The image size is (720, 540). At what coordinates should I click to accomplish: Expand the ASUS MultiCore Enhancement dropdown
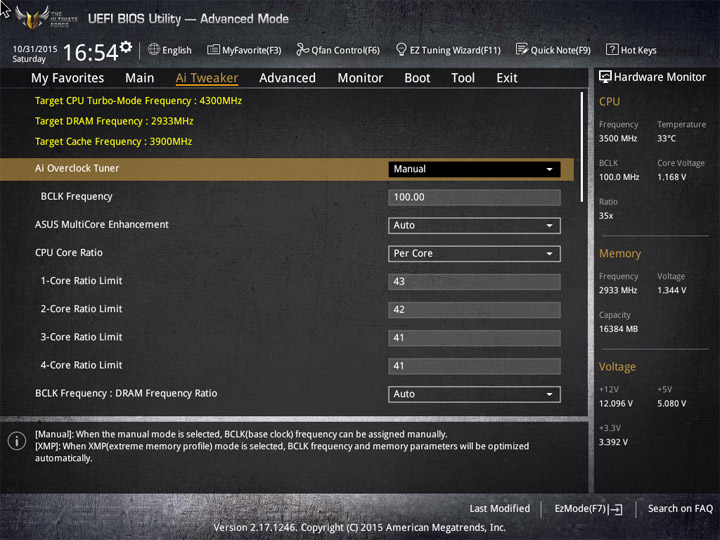point(474,225)
